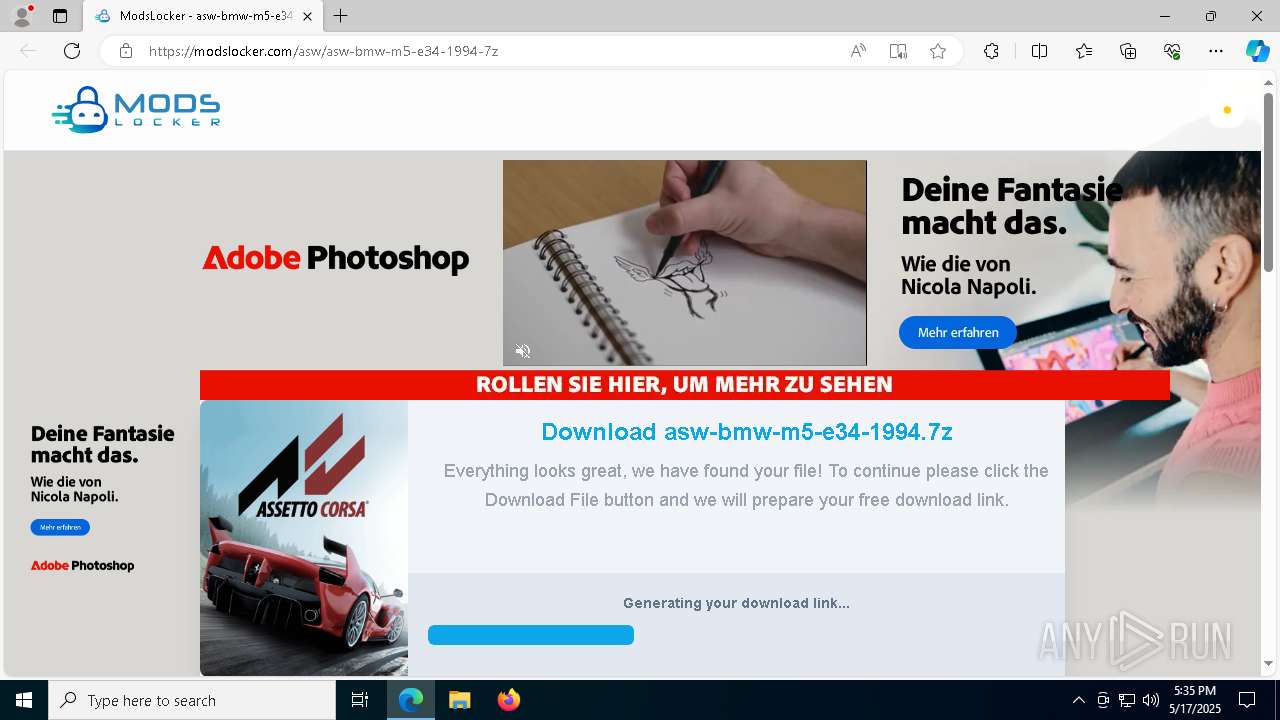Click the Mehr erfahren button in top banner
Image resolution: width=1280 pixels, height=720 pixels.
pyautogui.click(x=958, y=332)
